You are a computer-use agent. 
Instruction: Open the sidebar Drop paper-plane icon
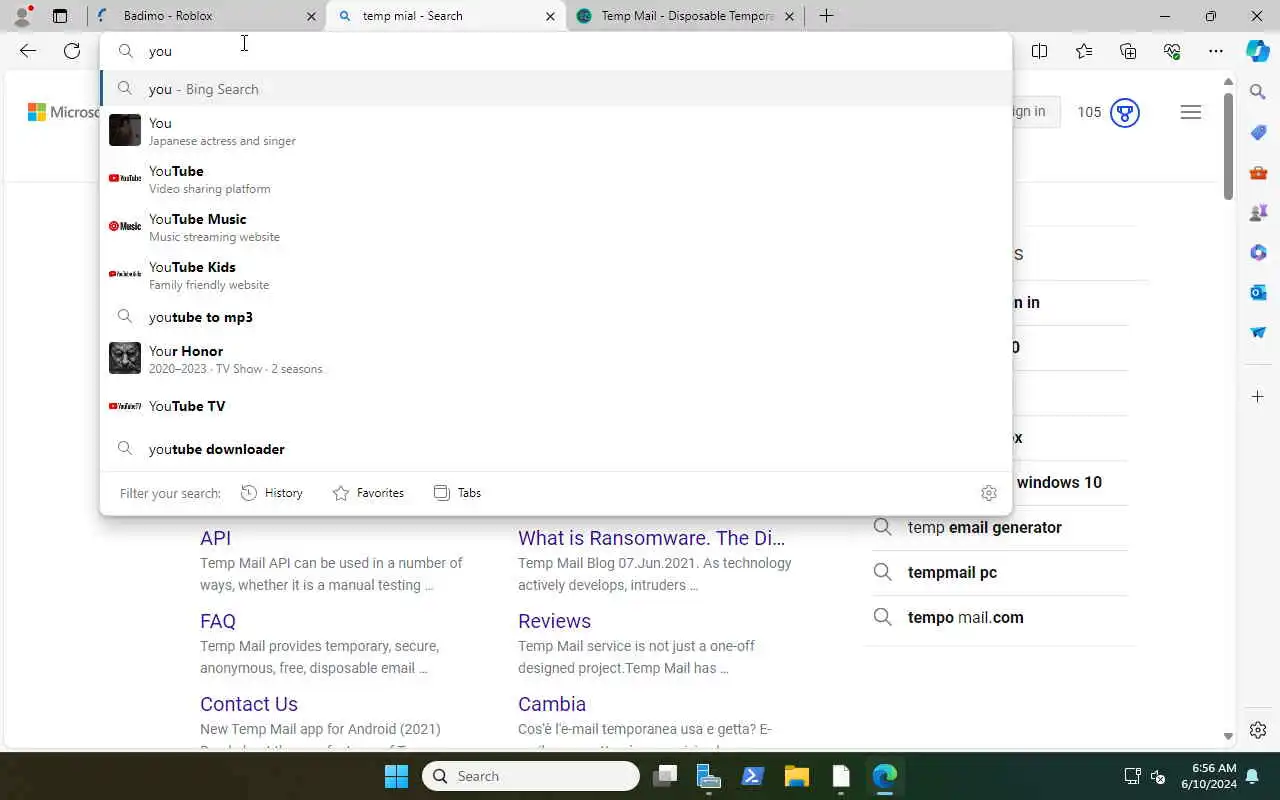(1258, 332)
